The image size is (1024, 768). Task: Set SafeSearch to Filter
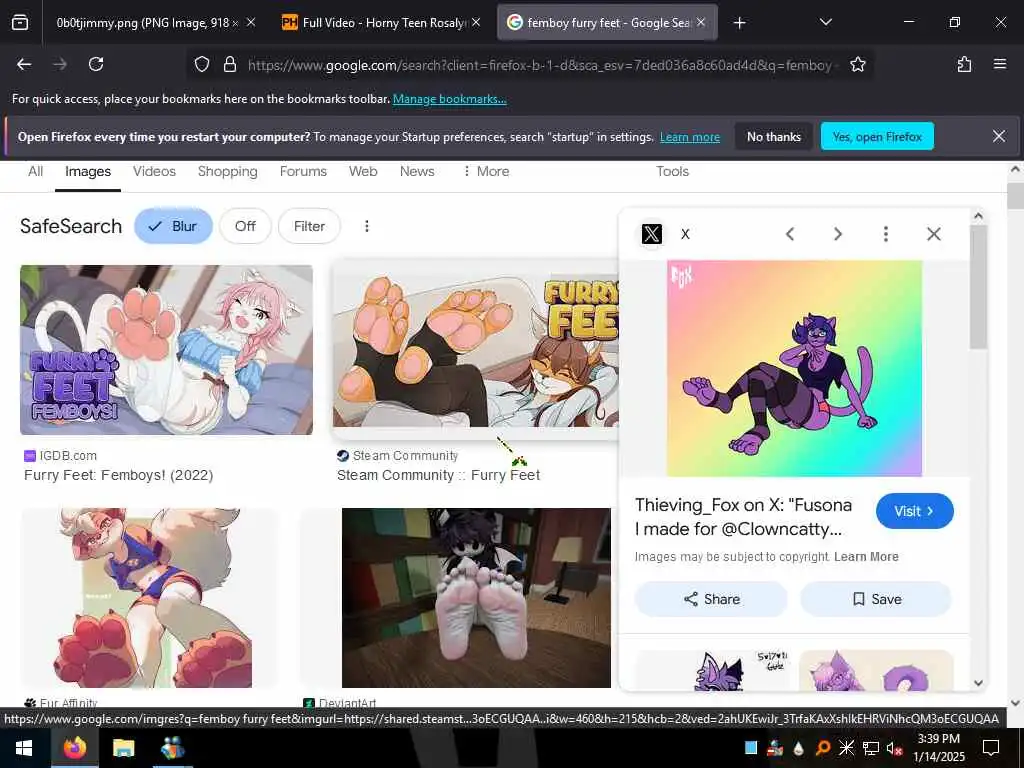(309, 226)
